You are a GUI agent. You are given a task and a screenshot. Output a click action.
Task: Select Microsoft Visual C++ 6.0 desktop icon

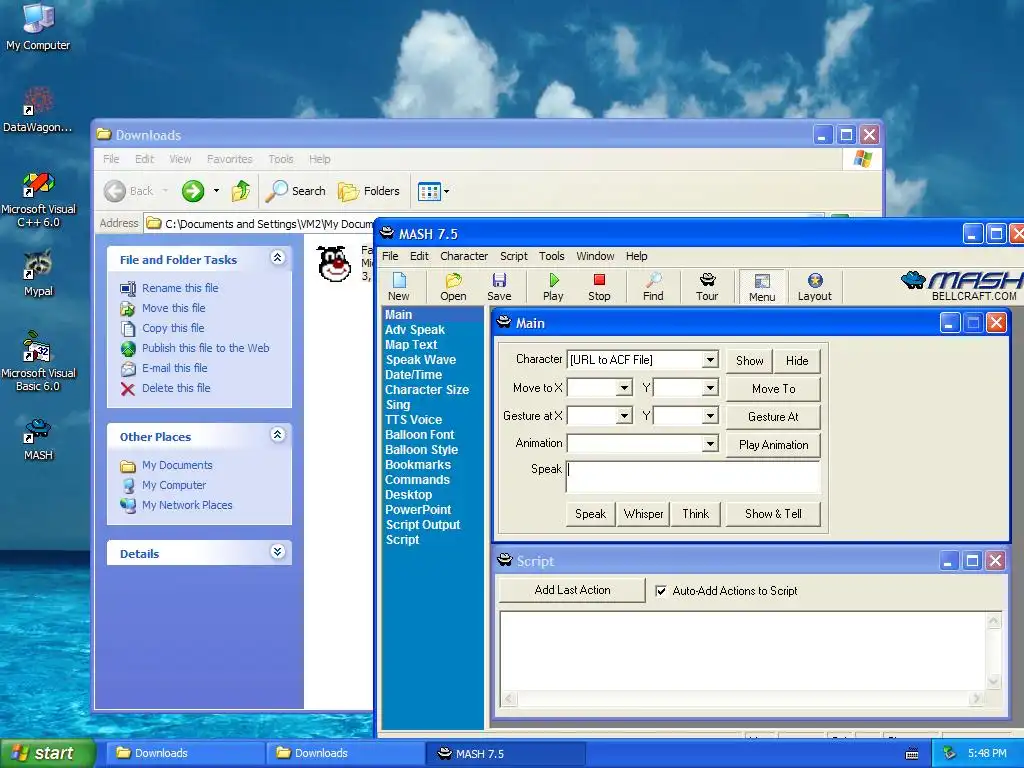pos(38,200)
